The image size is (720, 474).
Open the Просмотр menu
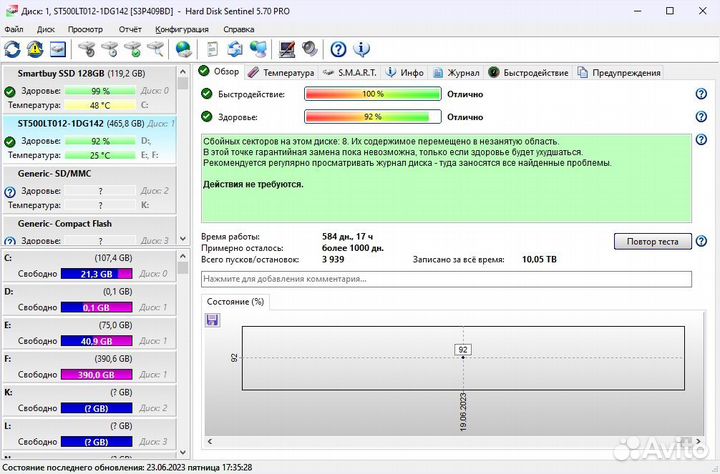tap(85, 29)
